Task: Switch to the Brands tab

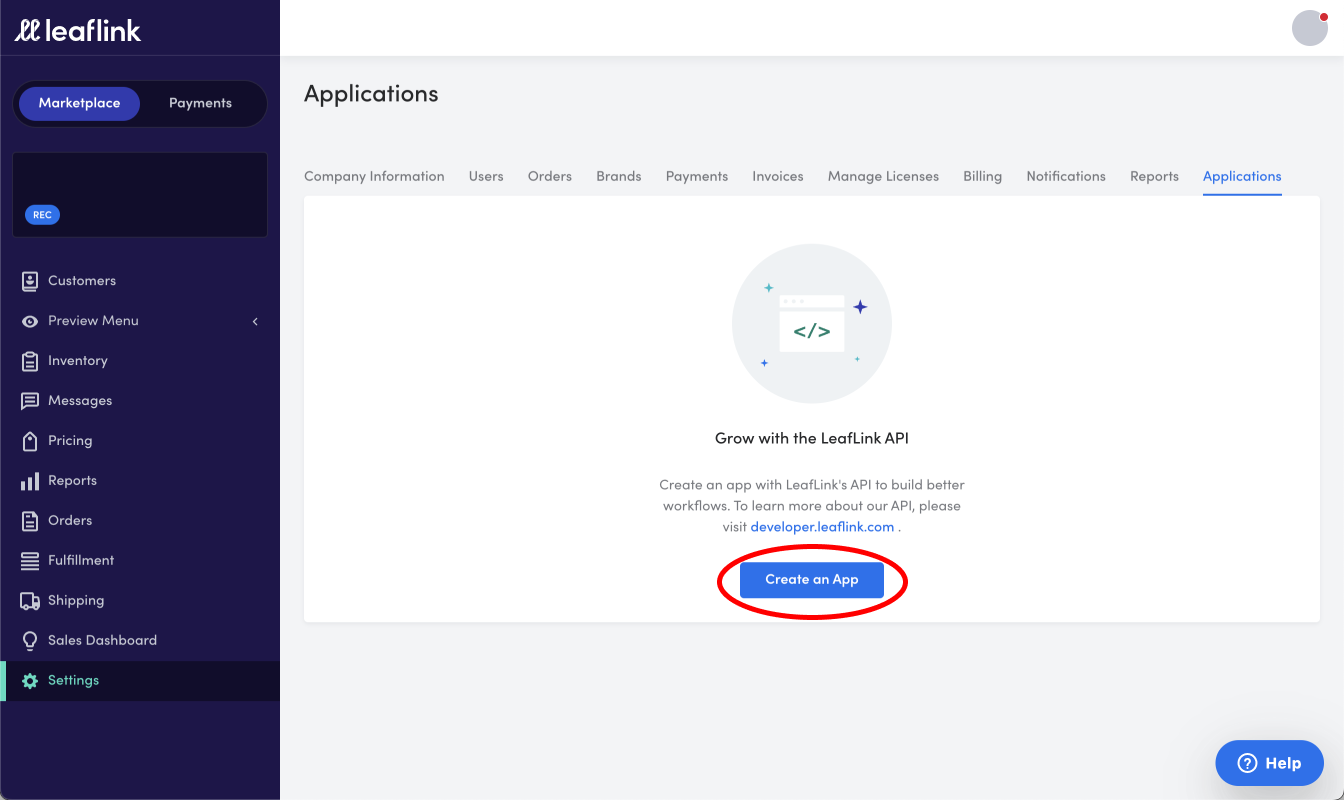Action: click(x=619, y=176)
